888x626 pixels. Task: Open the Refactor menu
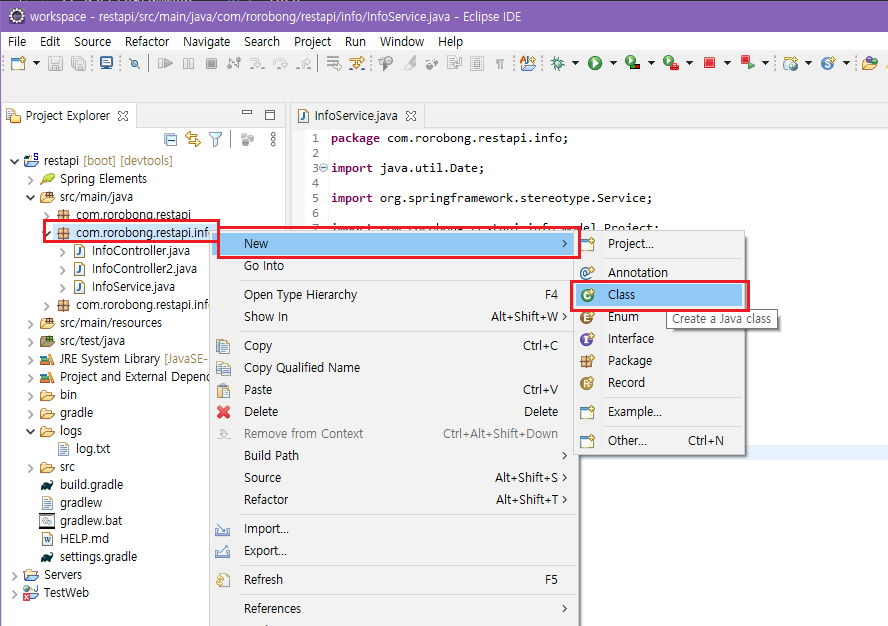click(147, 41)
